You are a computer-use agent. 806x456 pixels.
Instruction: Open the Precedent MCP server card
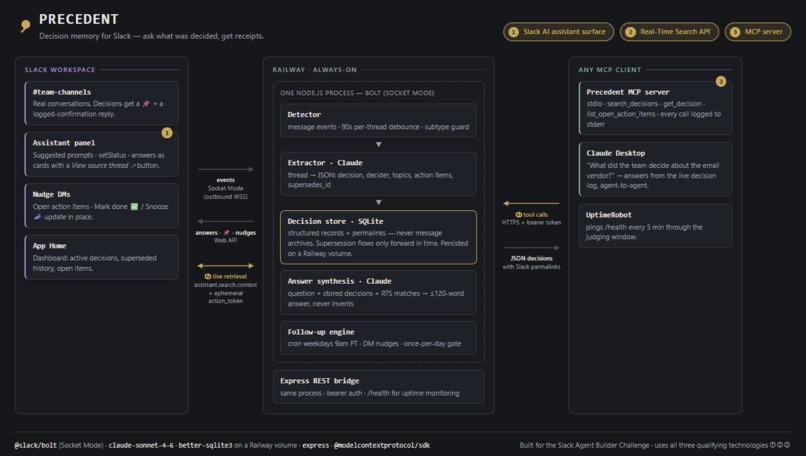[655, 108]
